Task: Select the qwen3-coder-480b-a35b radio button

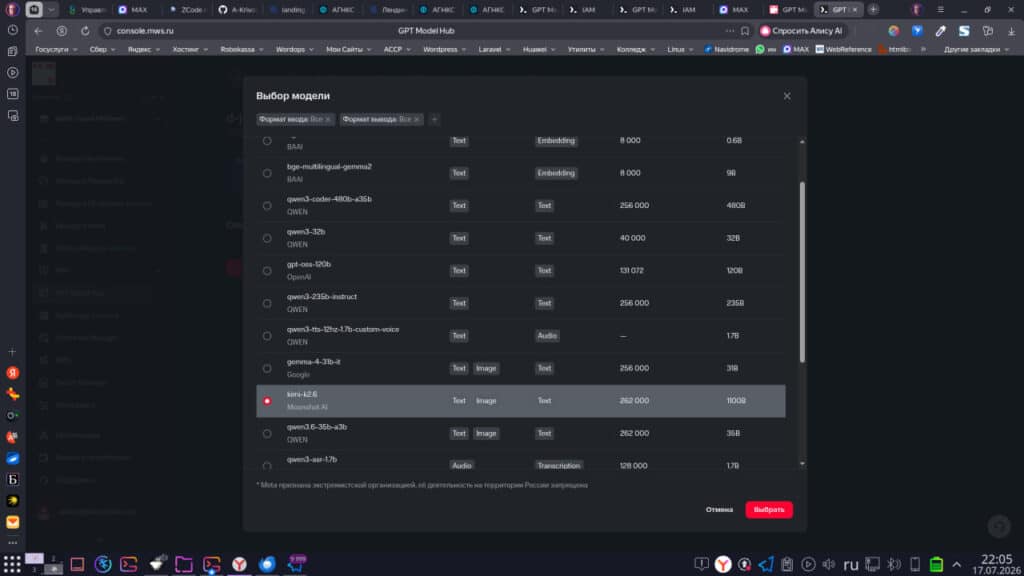Action: [x=267, y=206]
